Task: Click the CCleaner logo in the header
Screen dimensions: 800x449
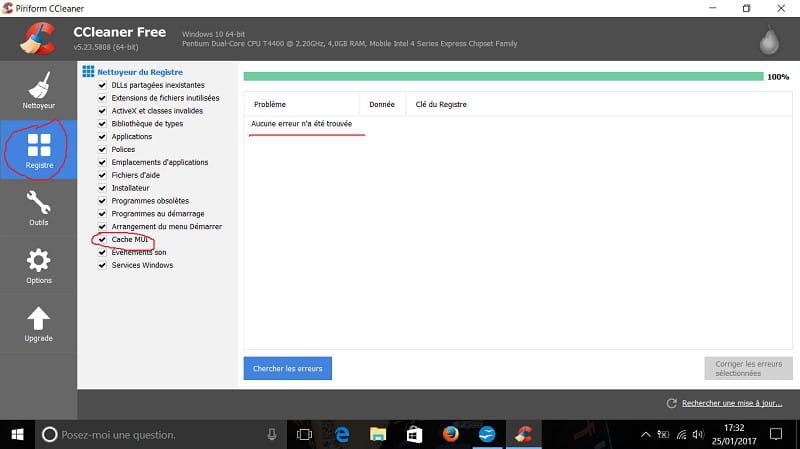Action: (x=38, y=39)
